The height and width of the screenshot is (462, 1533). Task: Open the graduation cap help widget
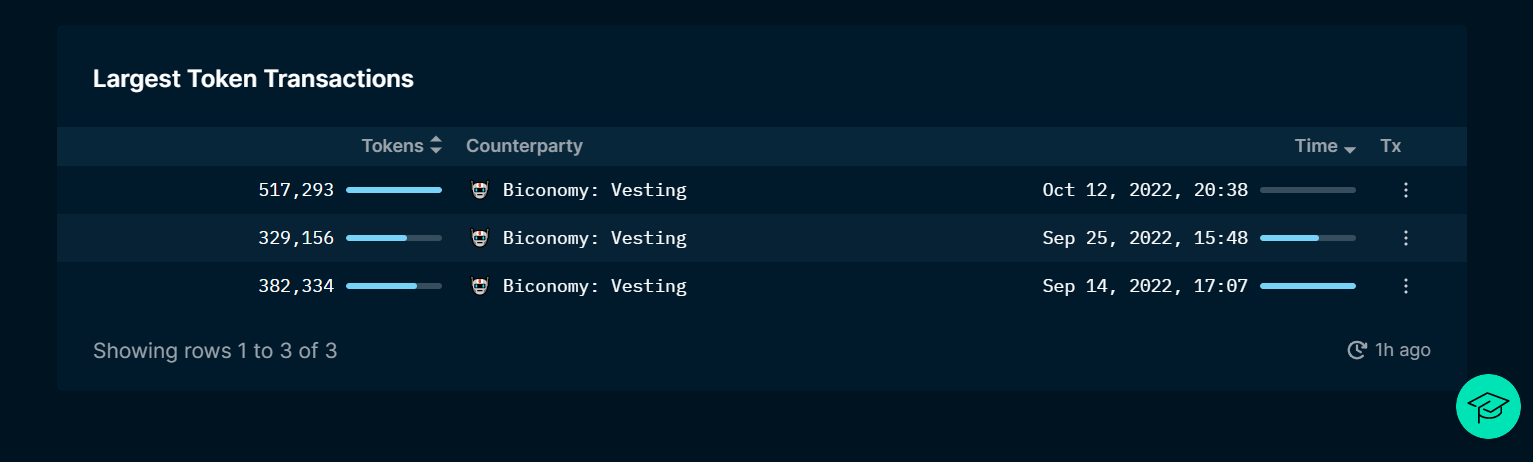coord(1488,406)
